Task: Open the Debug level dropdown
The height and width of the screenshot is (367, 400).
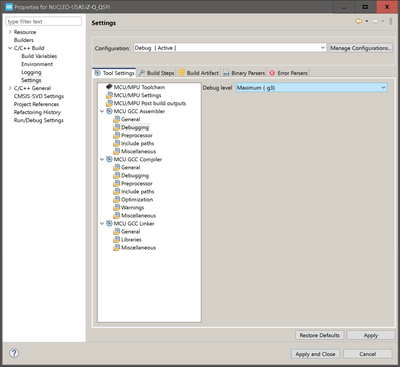Action: 312,88
